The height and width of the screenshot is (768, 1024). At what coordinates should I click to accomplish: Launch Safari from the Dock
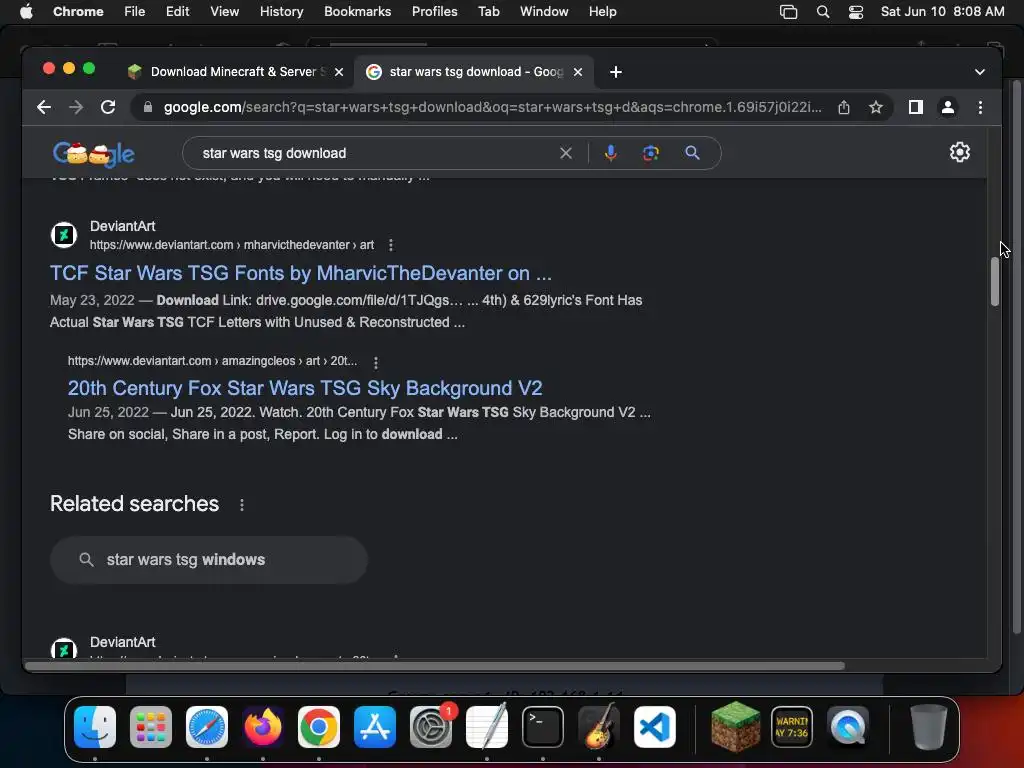click(206, 727)
